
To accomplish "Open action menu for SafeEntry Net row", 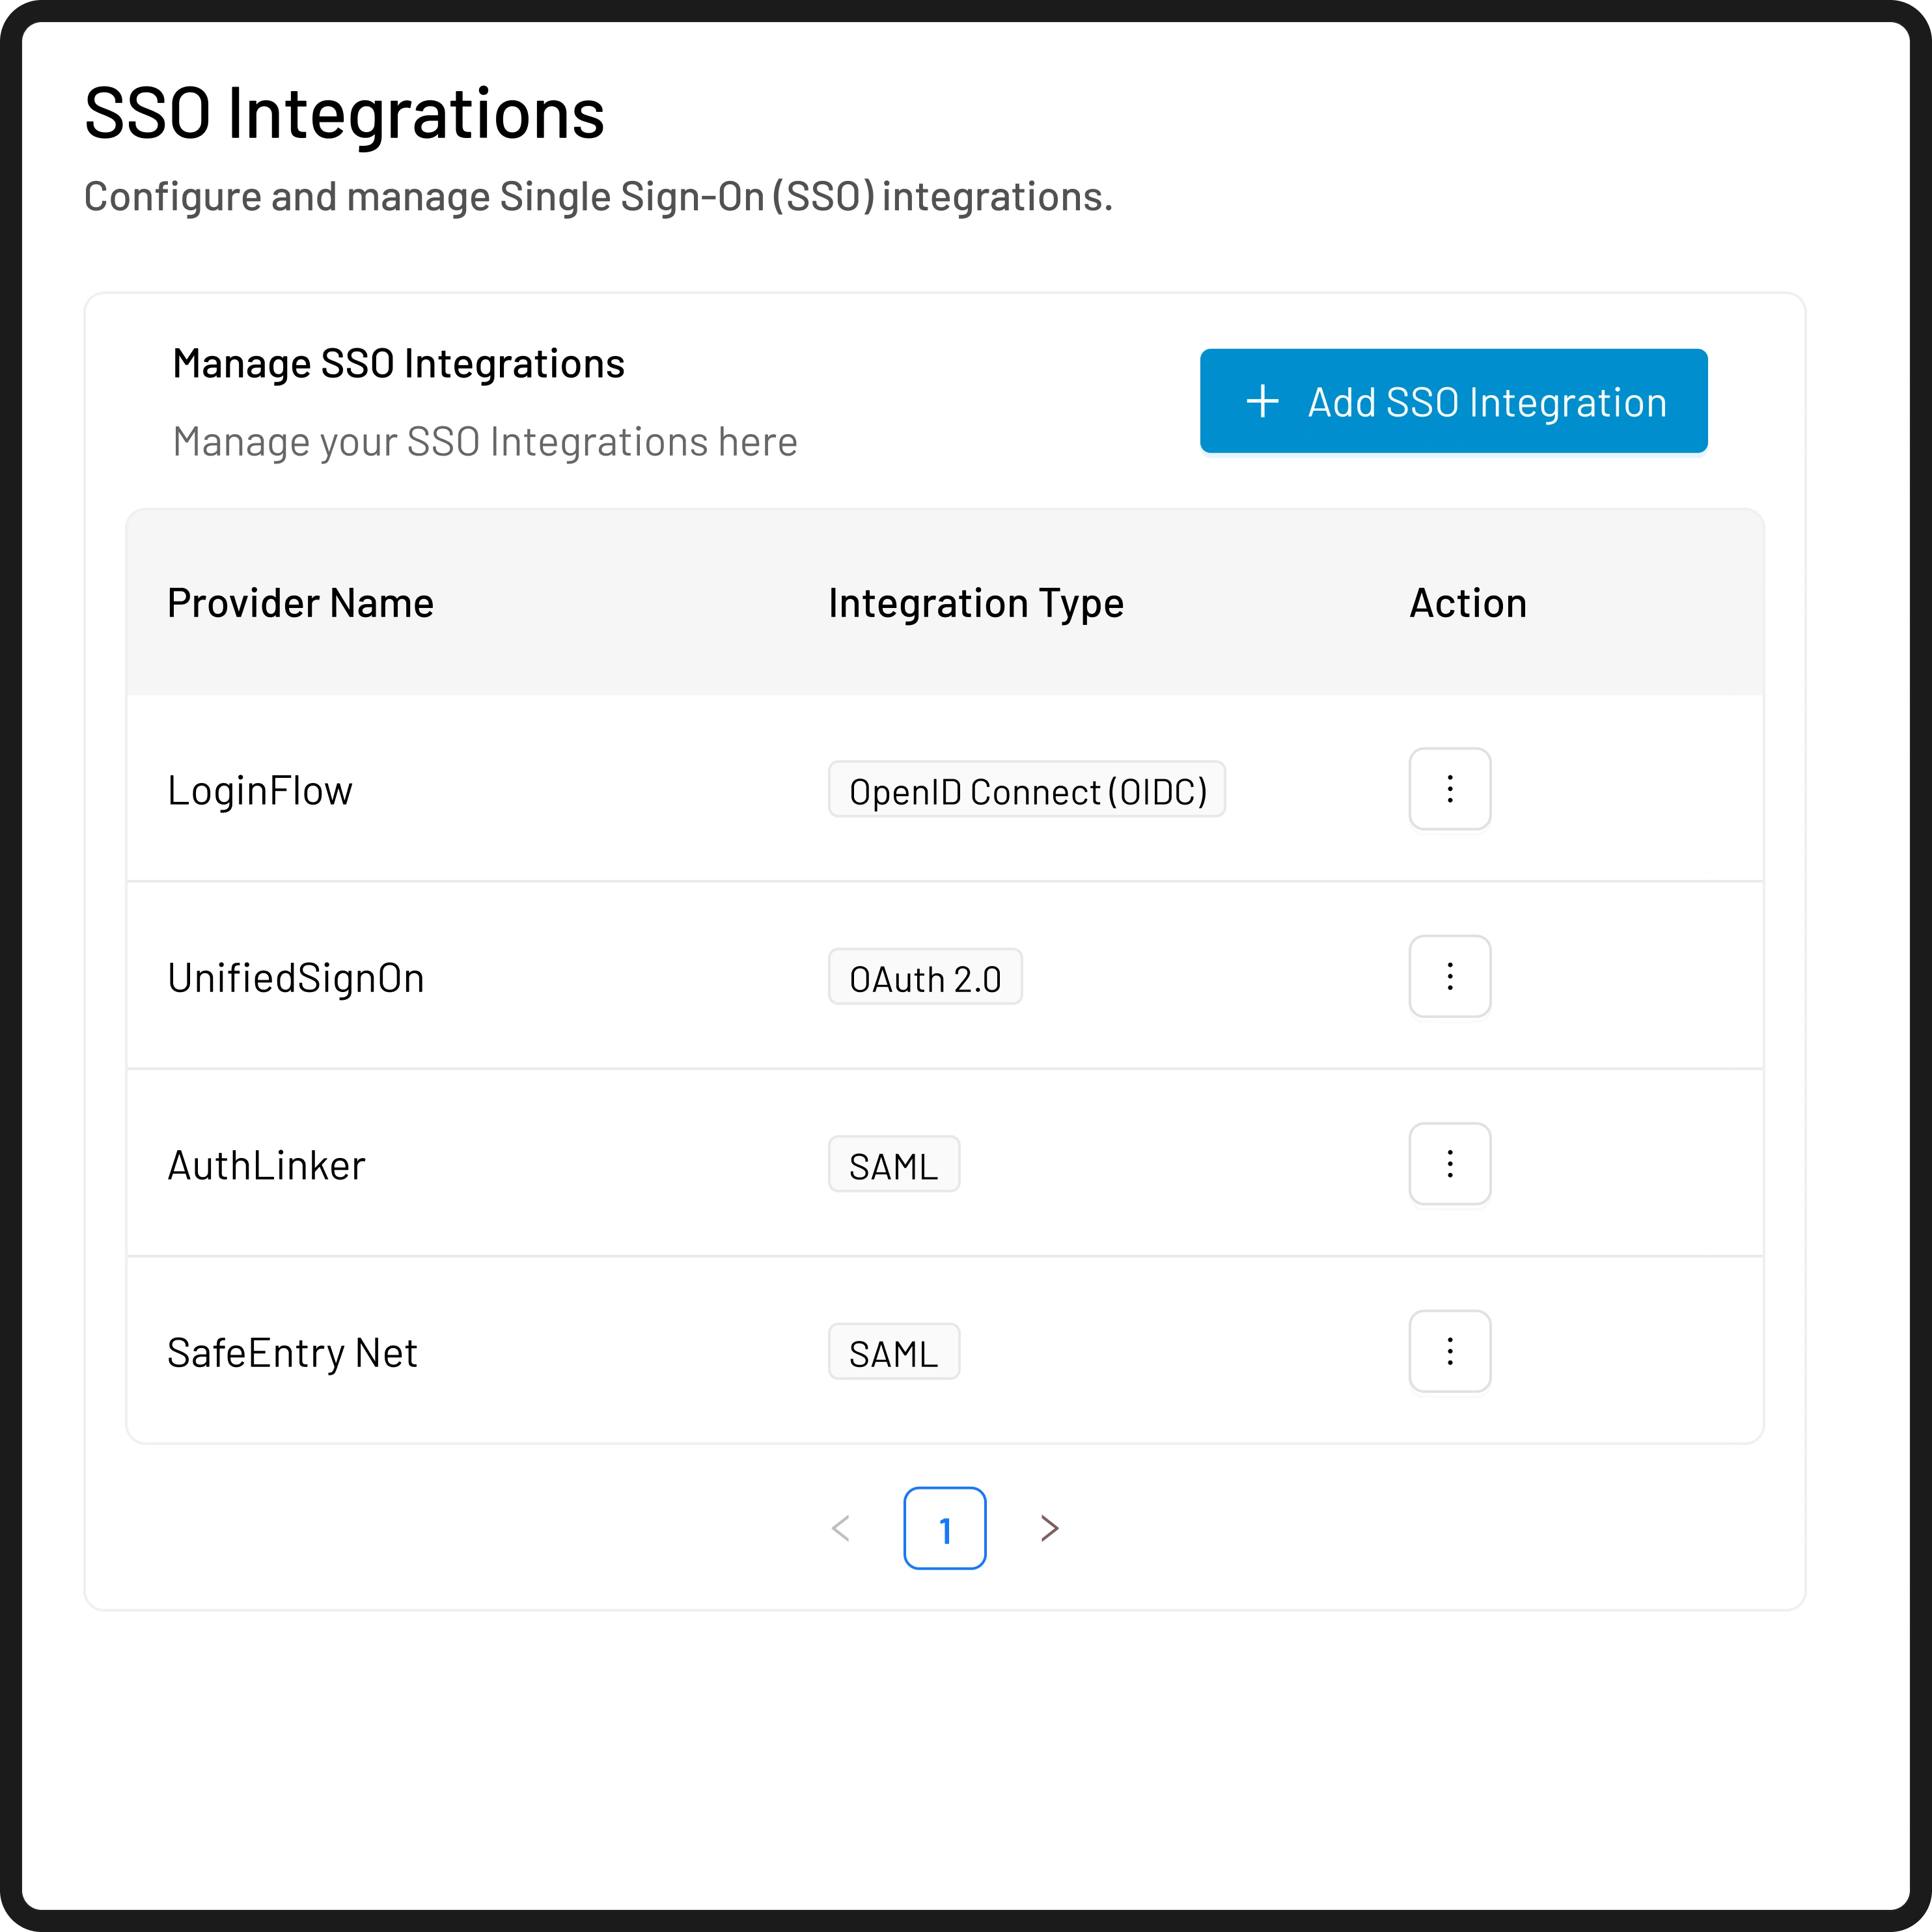I will click(x=1449, y=1351).
